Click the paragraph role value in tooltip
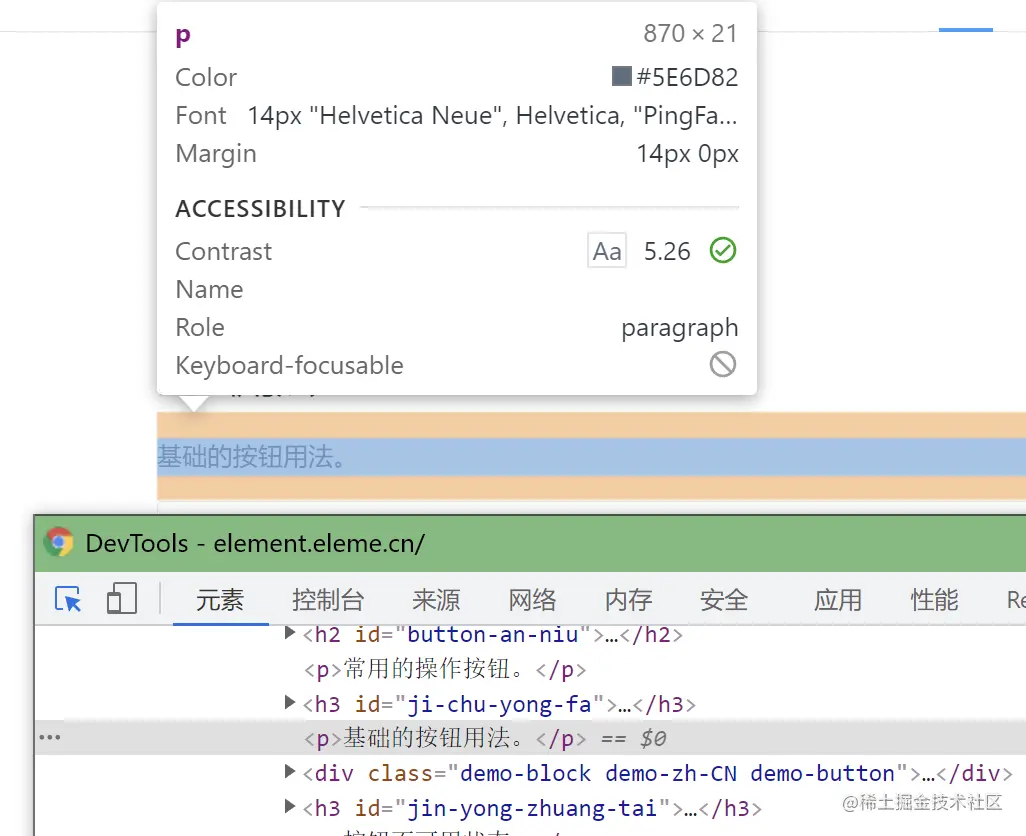The width and height of the screenshot is (1026, 836). pos(680,328)
